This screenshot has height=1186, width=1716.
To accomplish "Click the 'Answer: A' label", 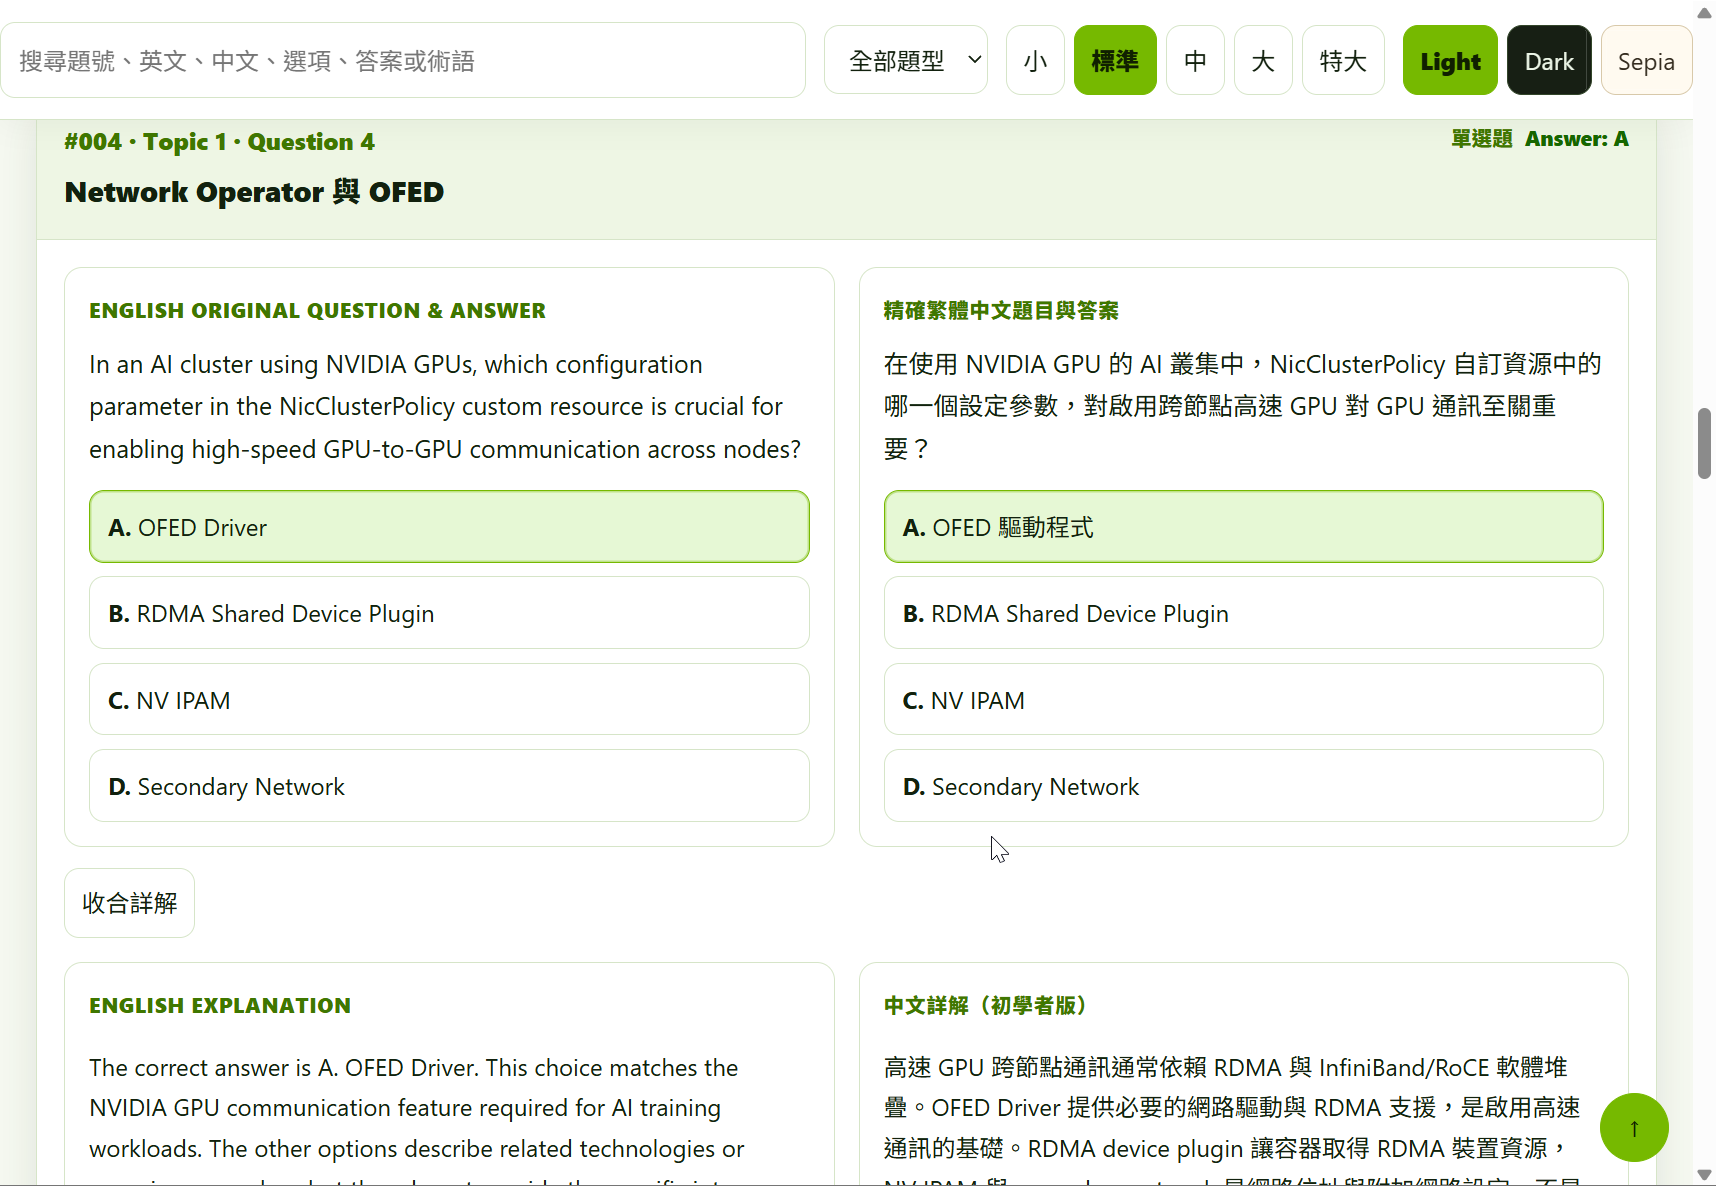I will tap(1576, 139).
